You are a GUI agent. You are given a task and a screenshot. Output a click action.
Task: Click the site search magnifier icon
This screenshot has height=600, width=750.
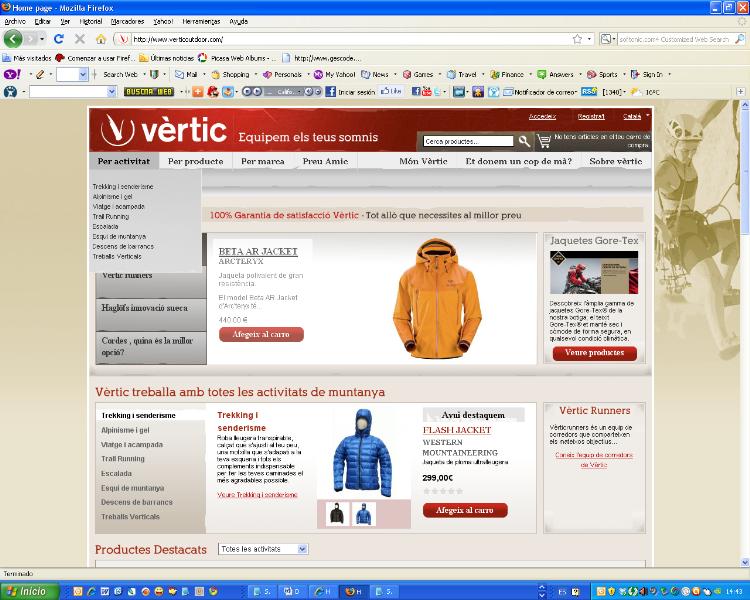click(524, 141)
